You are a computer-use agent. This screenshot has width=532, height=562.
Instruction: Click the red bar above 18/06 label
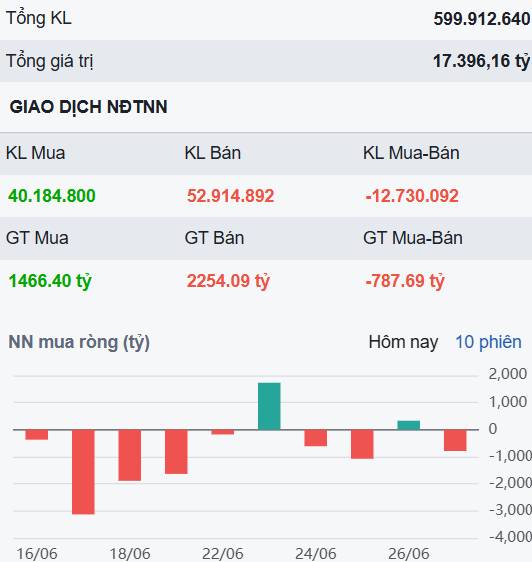point(130,455)
